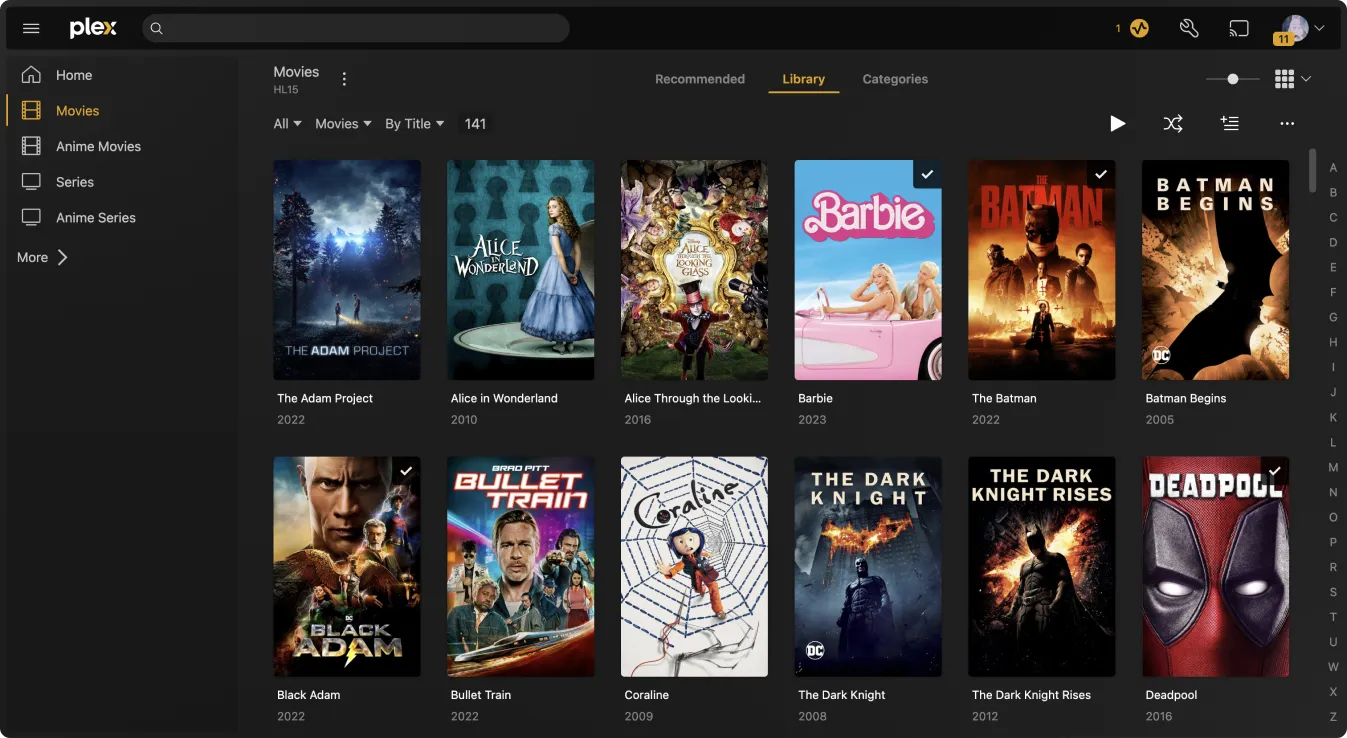This screenshot has width=1347, height=738.
Task: Click the Barbie title link
Action: (x=816, y=398)
